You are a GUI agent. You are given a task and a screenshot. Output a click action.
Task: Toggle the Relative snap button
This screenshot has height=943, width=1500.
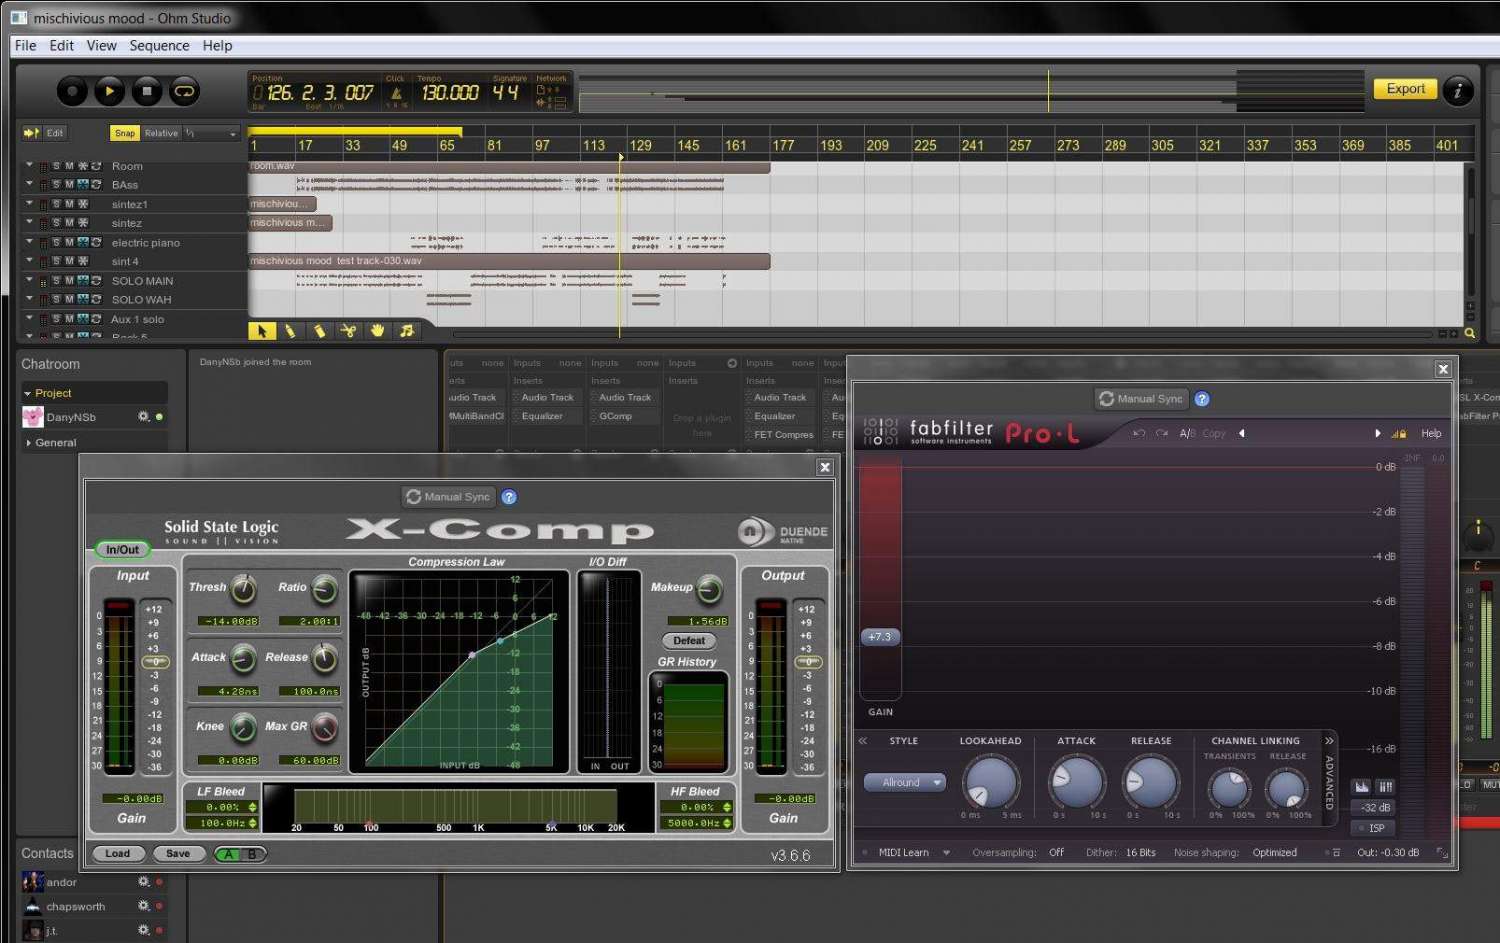(x=161, y=133)
